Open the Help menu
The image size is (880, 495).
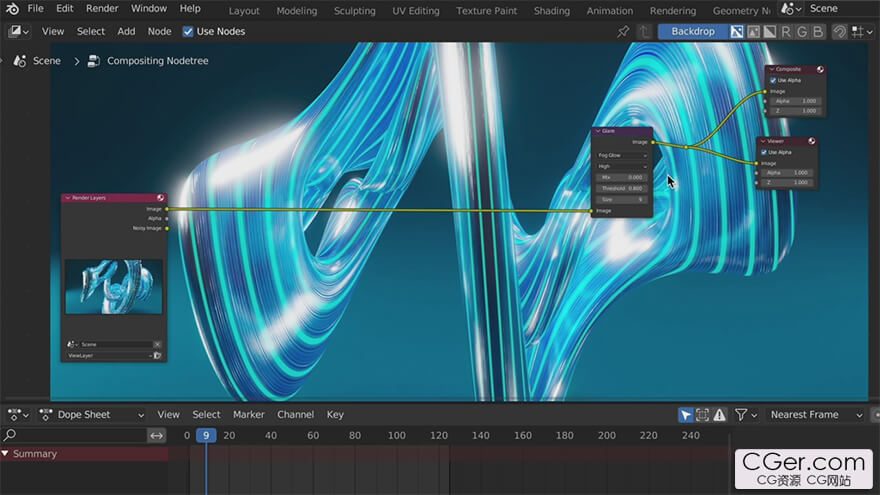(190, 8)
